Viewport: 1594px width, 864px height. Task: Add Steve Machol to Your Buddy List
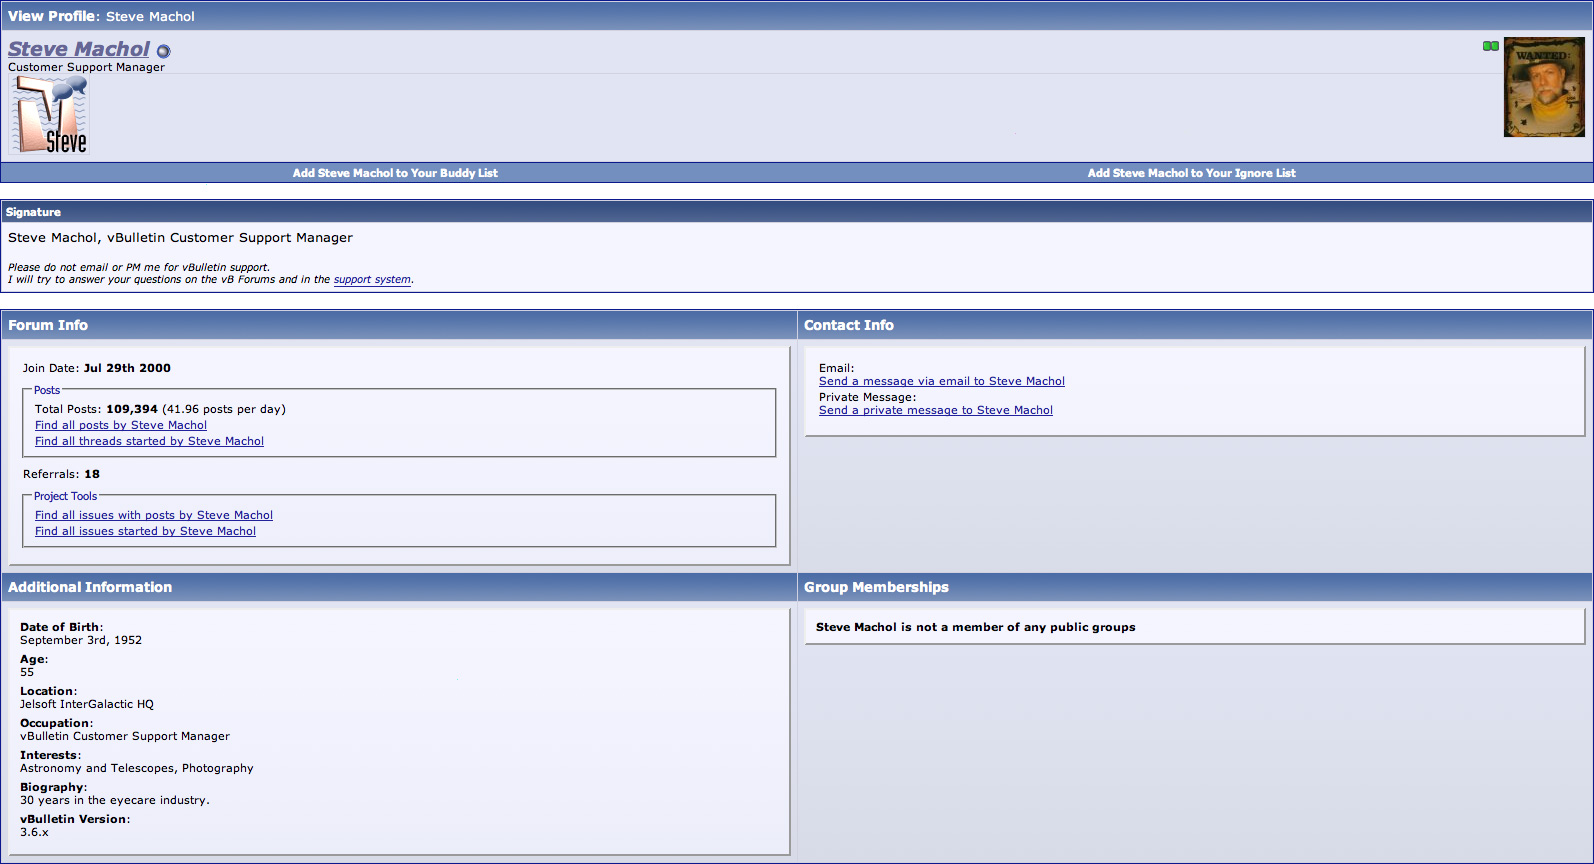[x=395, y=173]
